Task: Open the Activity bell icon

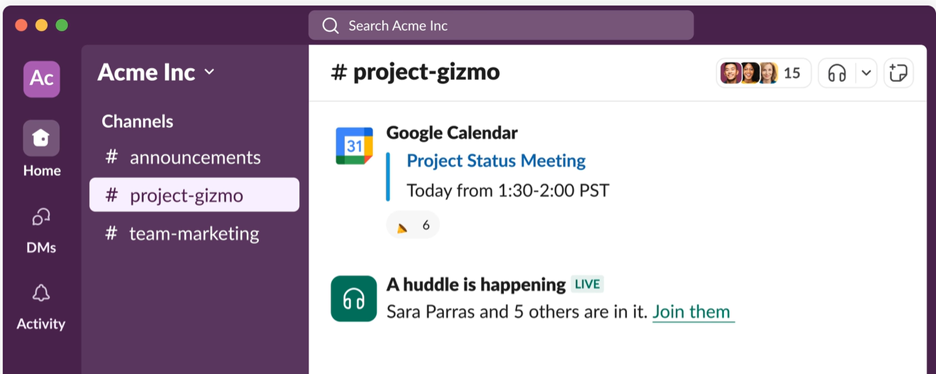Action: tap(41, 307)
